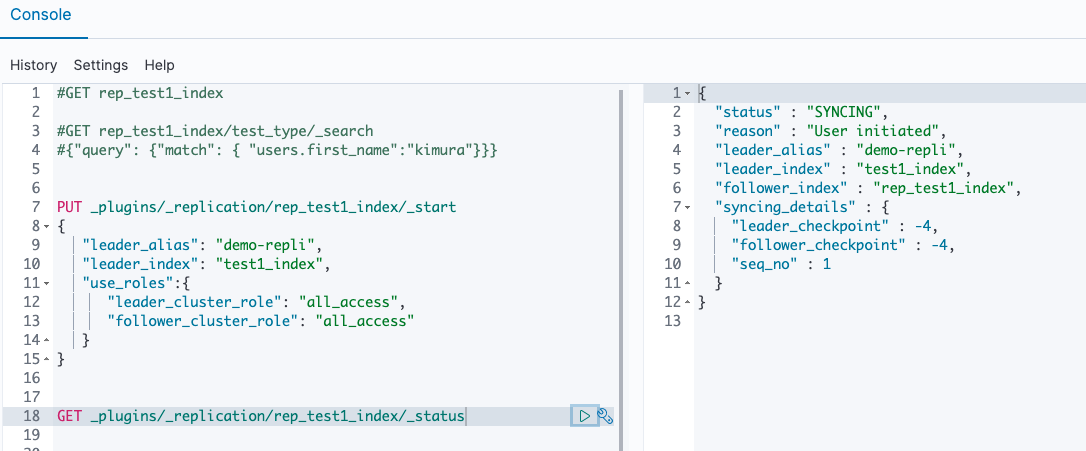Collapse the response root object at line 1
1086x451 pixels.
tap(687, 94)
